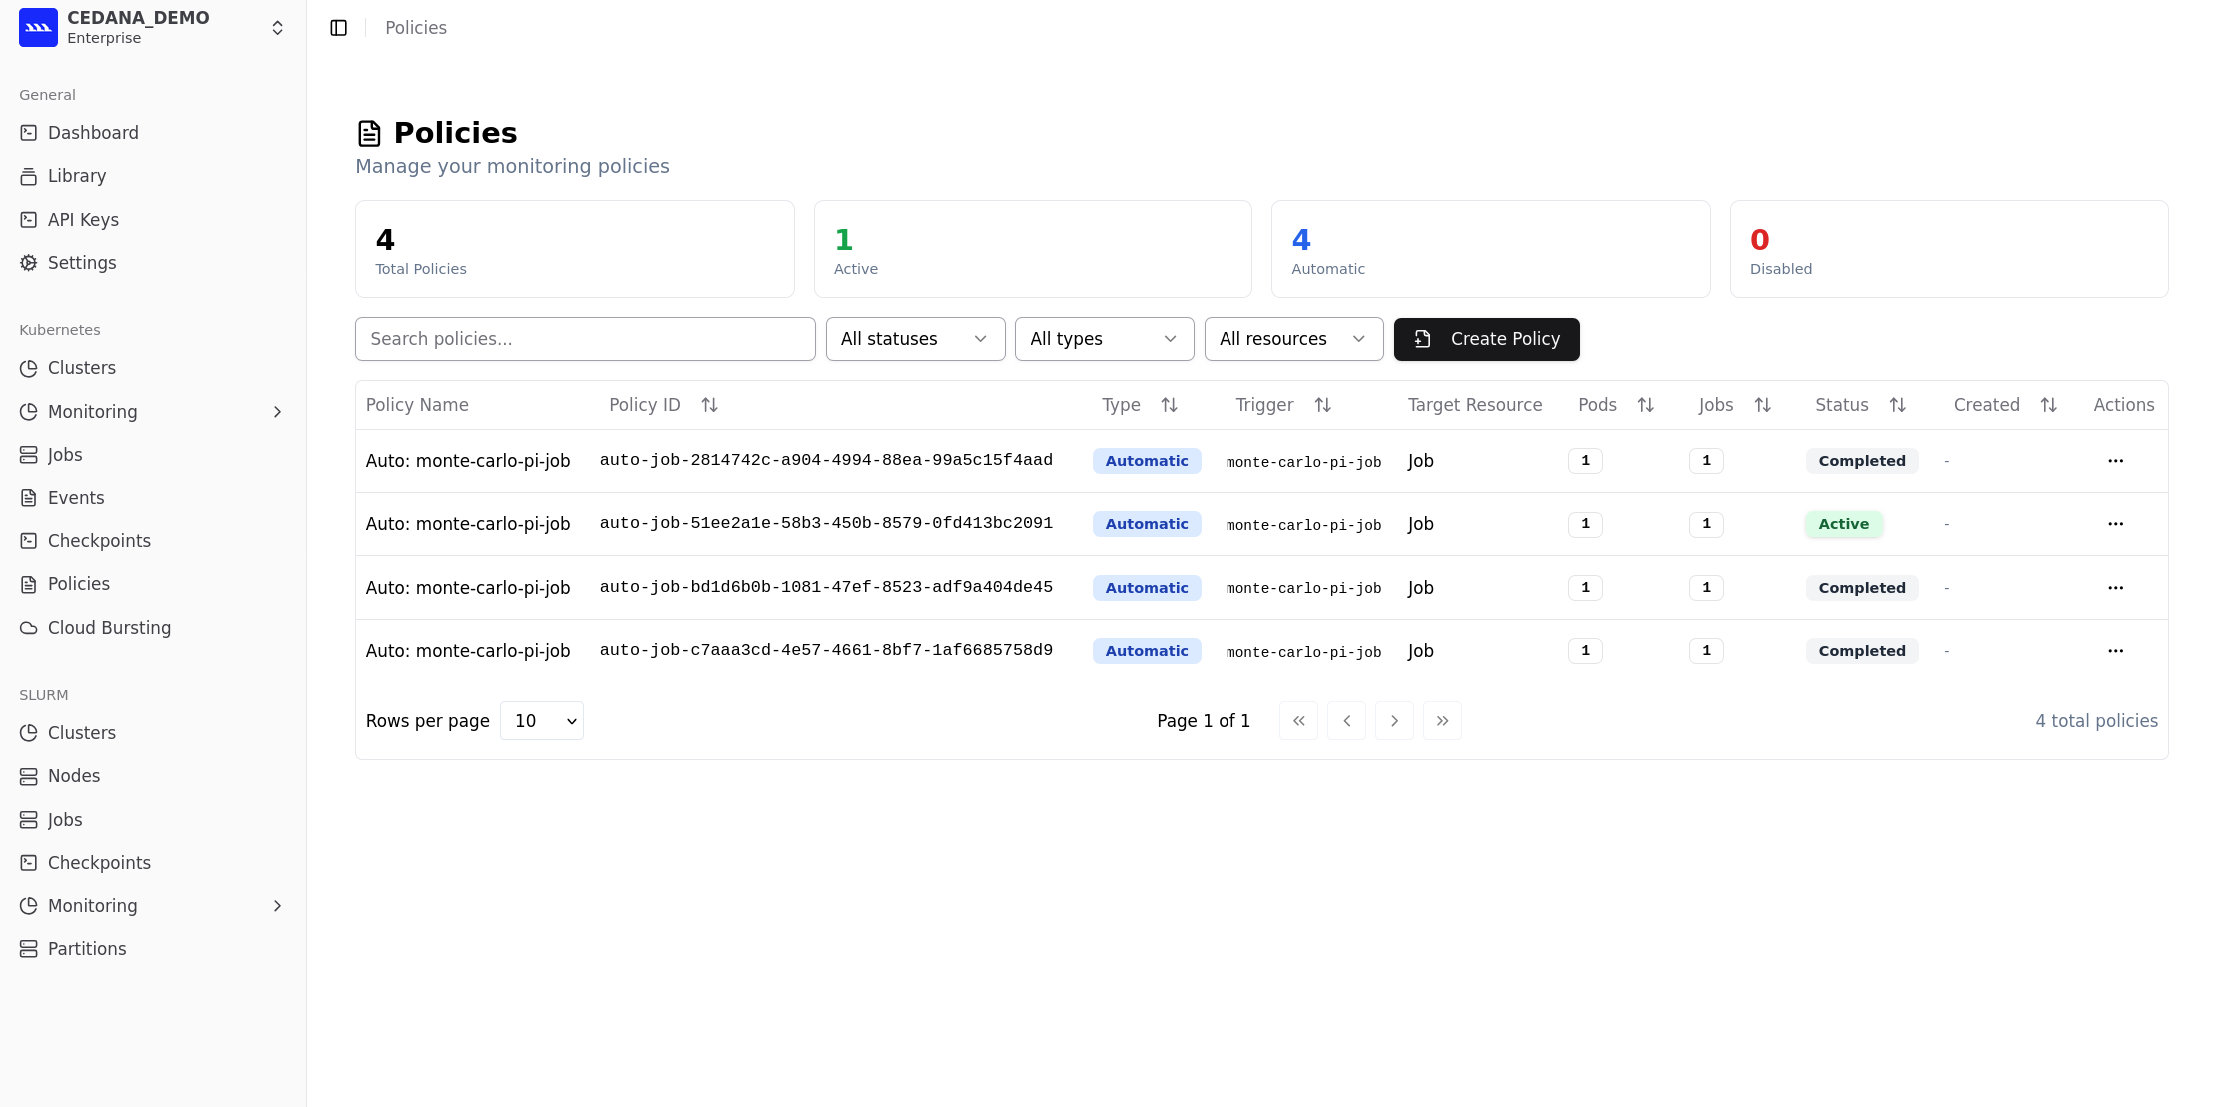Sort by Pods column arrows

pyautogui.click(x=1645, y=405)
